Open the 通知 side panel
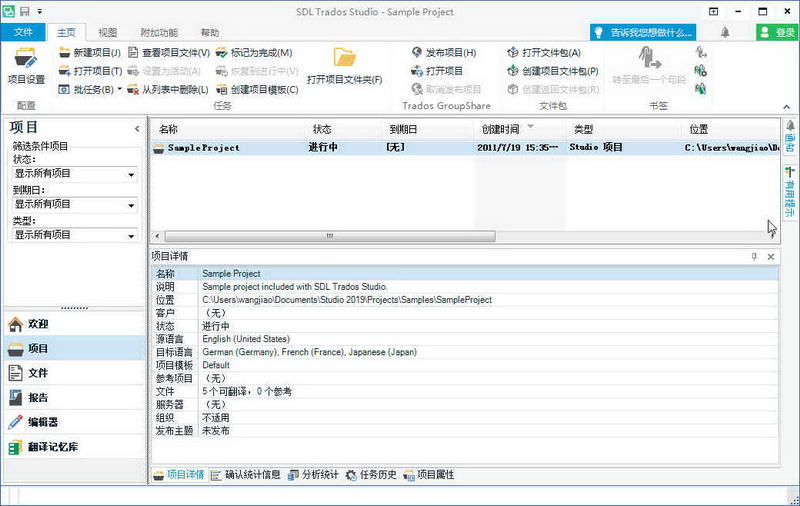 (790, 137)
